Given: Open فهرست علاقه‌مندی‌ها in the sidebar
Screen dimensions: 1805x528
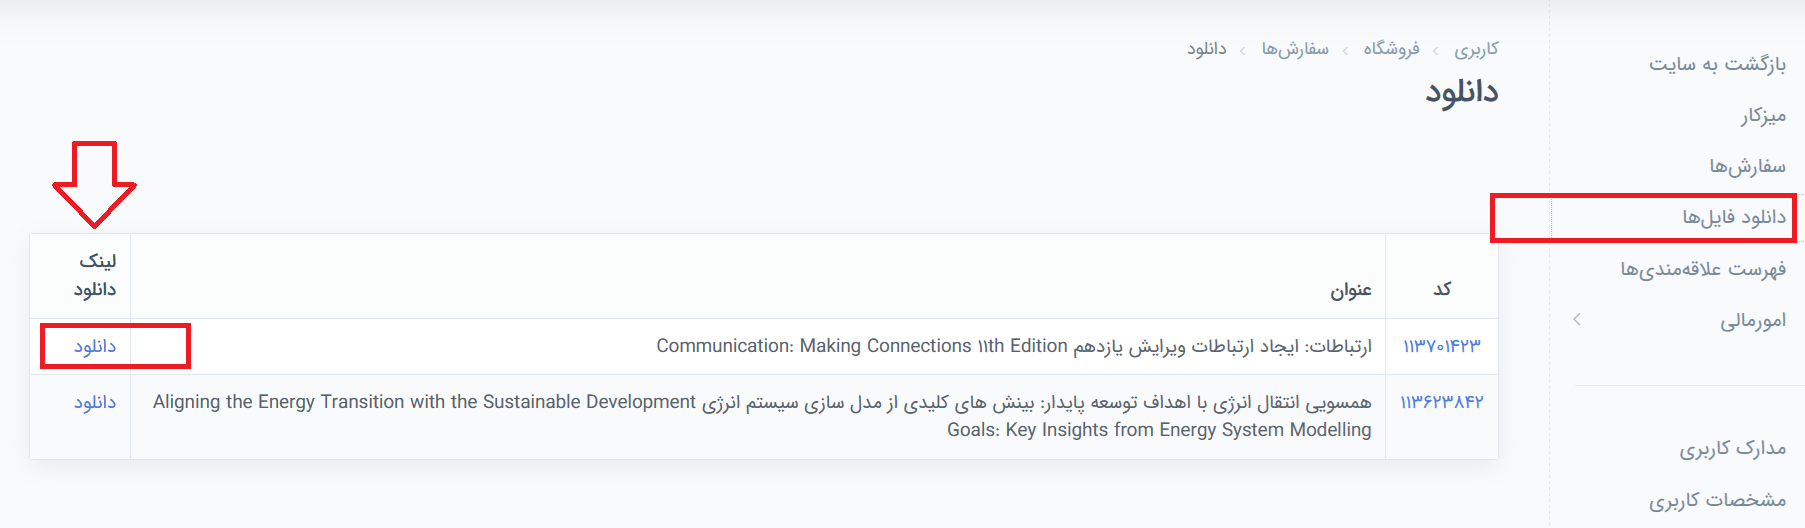Looking at the screenshot, I should pos(1703,269).
